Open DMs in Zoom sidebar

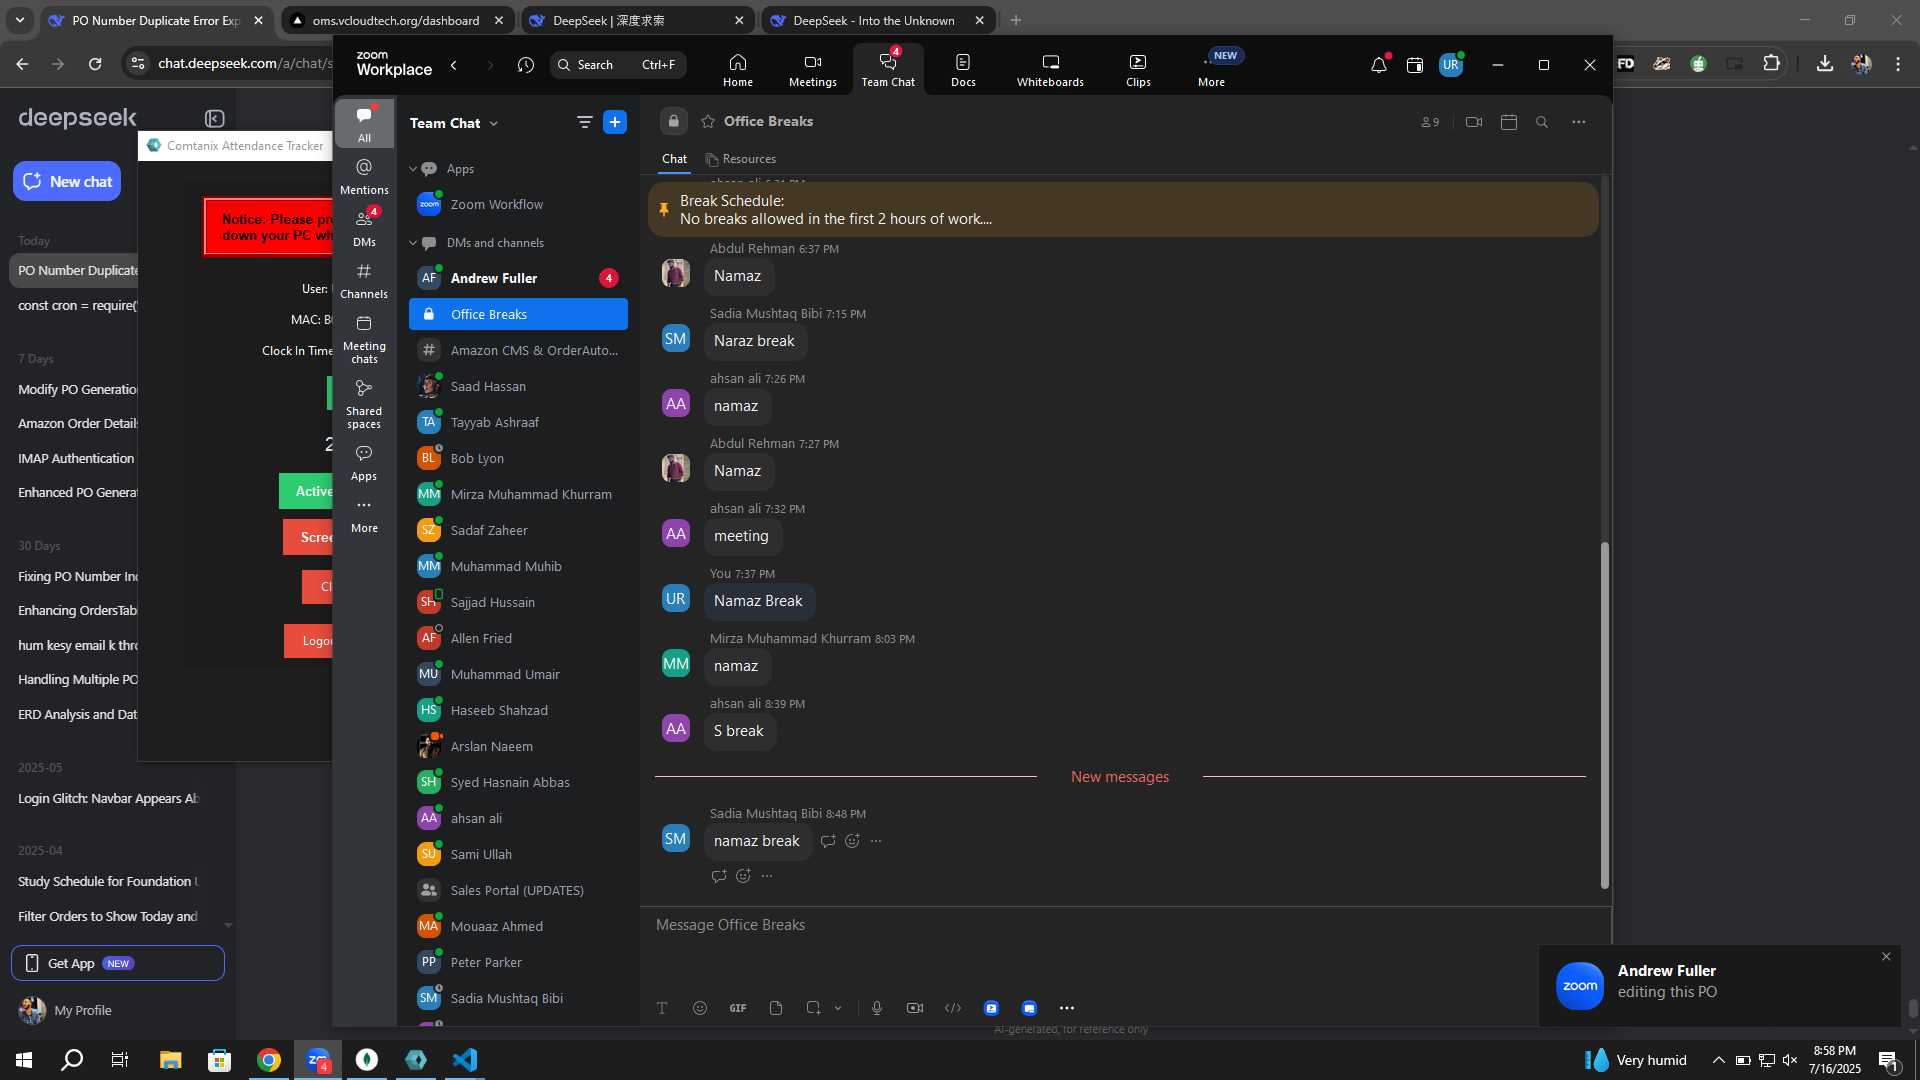(364, 228)
